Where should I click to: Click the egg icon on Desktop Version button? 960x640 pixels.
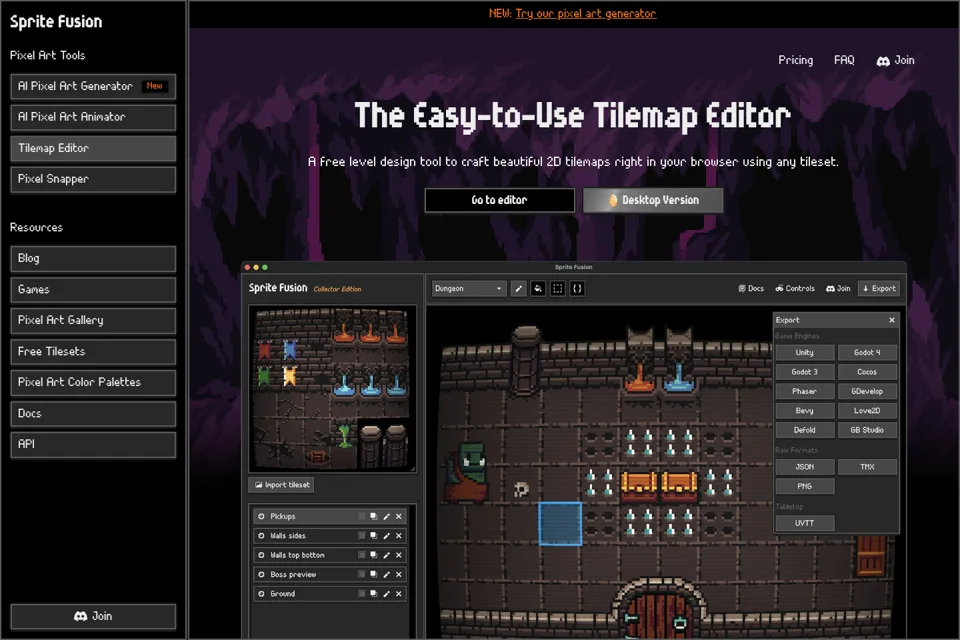pos(613,200)
